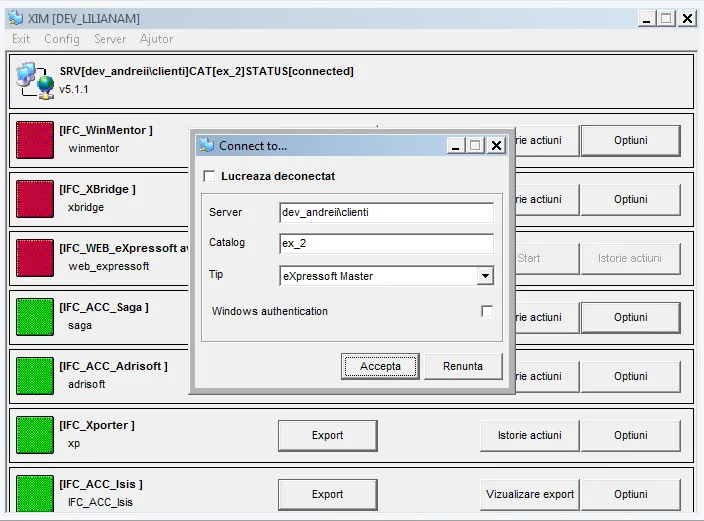The width and height of the screenshot is (704, 521).
Task: Click the server connection network icon
Action: (35, 81)
